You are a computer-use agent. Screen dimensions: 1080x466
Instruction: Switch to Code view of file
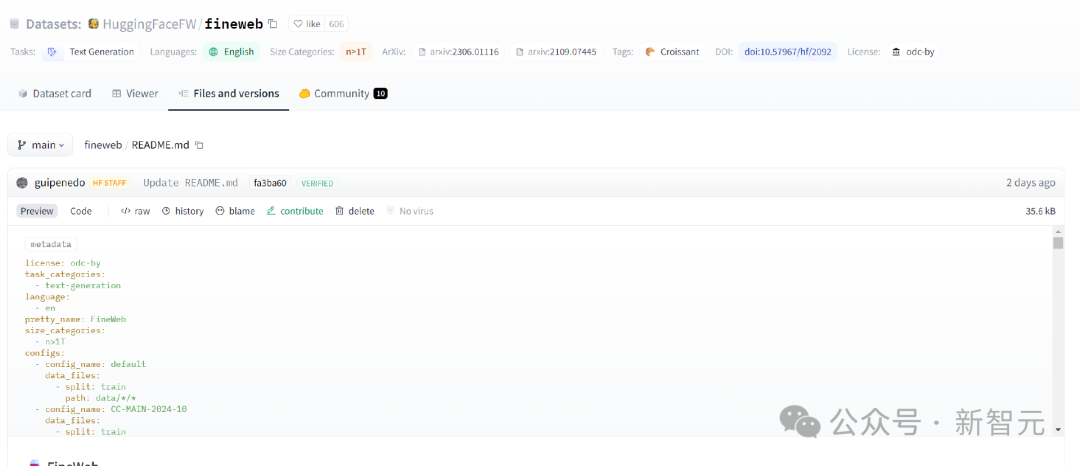point(81,211)
